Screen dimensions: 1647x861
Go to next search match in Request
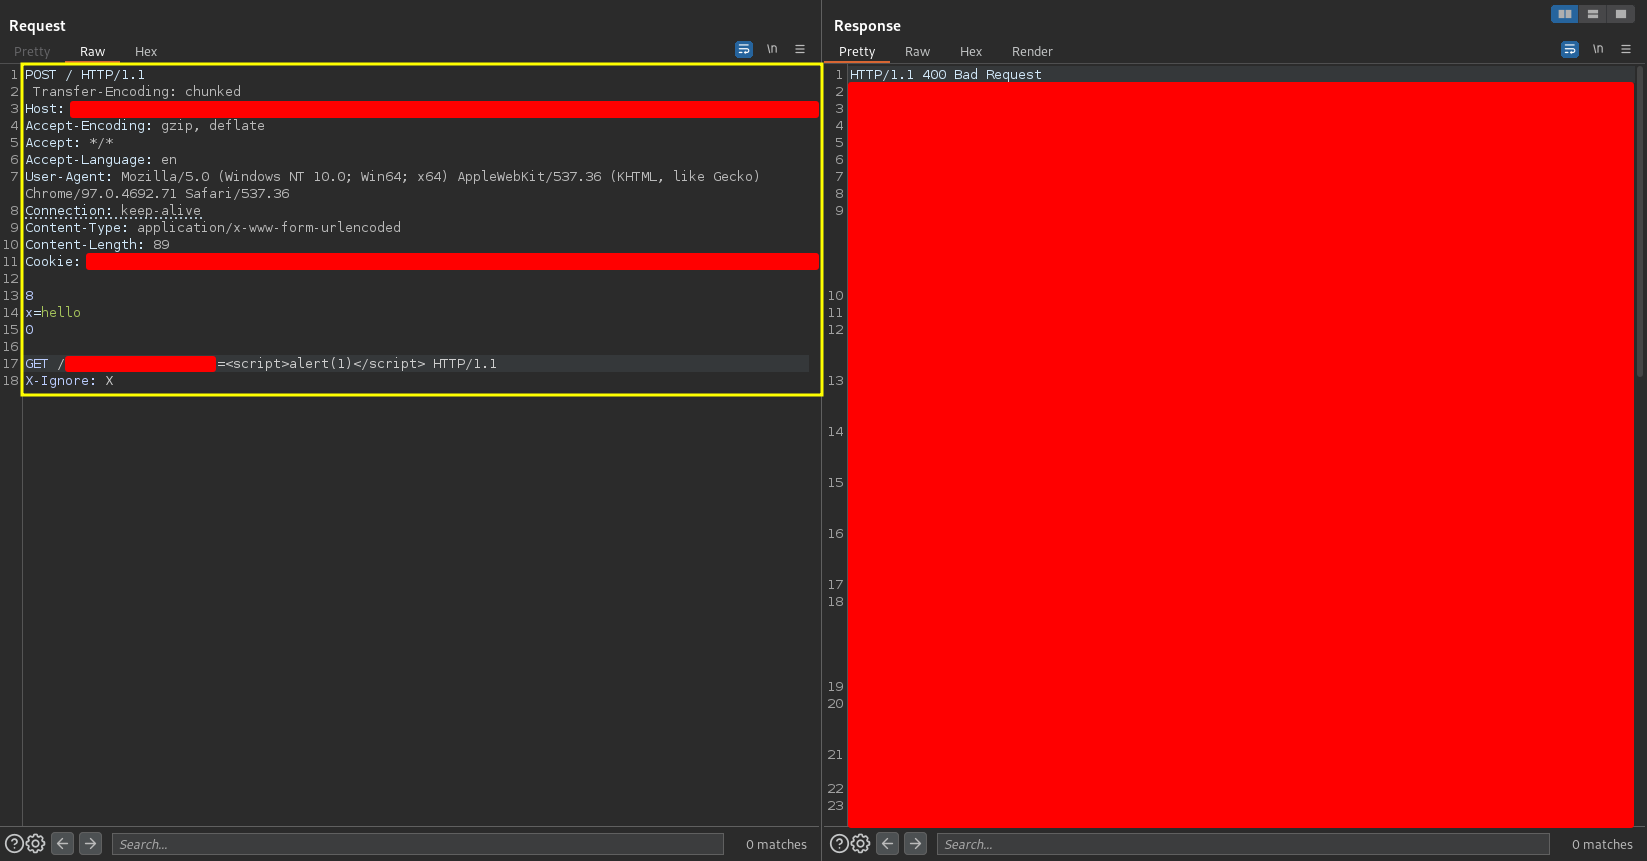[91, 844]
